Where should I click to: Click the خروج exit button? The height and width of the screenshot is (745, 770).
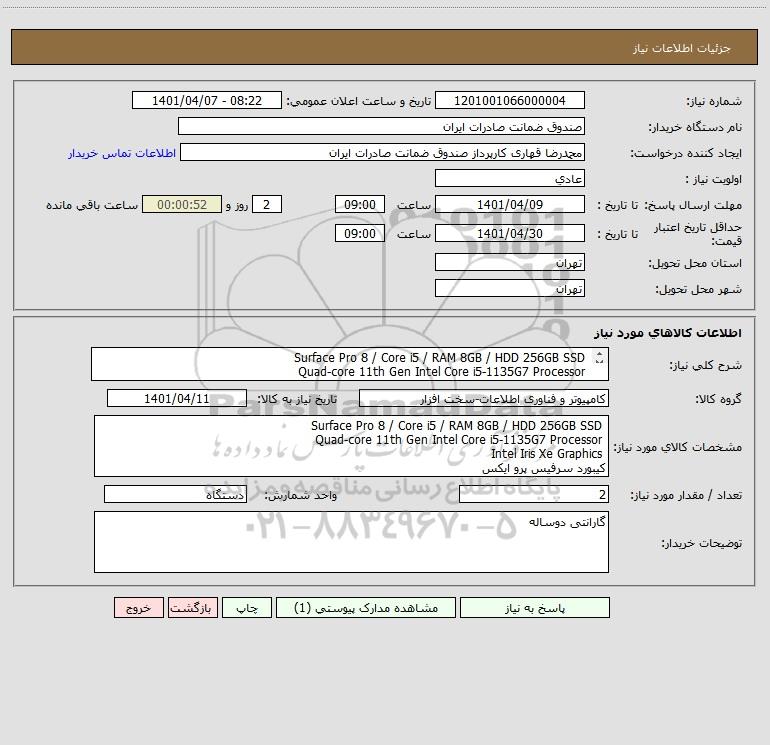[x=138, y=607]
